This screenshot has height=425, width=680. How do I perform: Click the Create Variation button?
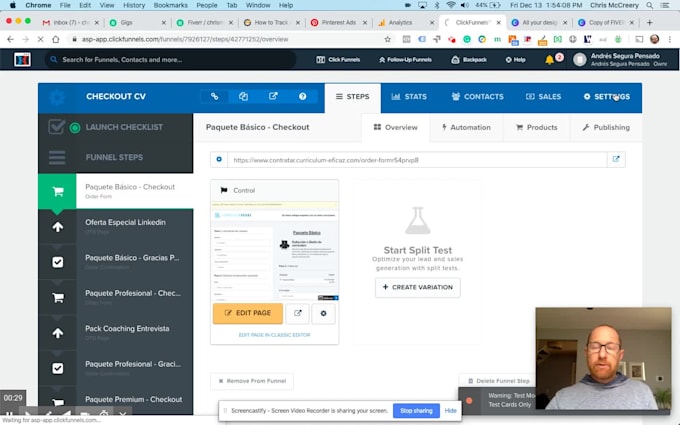pyautogui.click(x=418, y=288)
